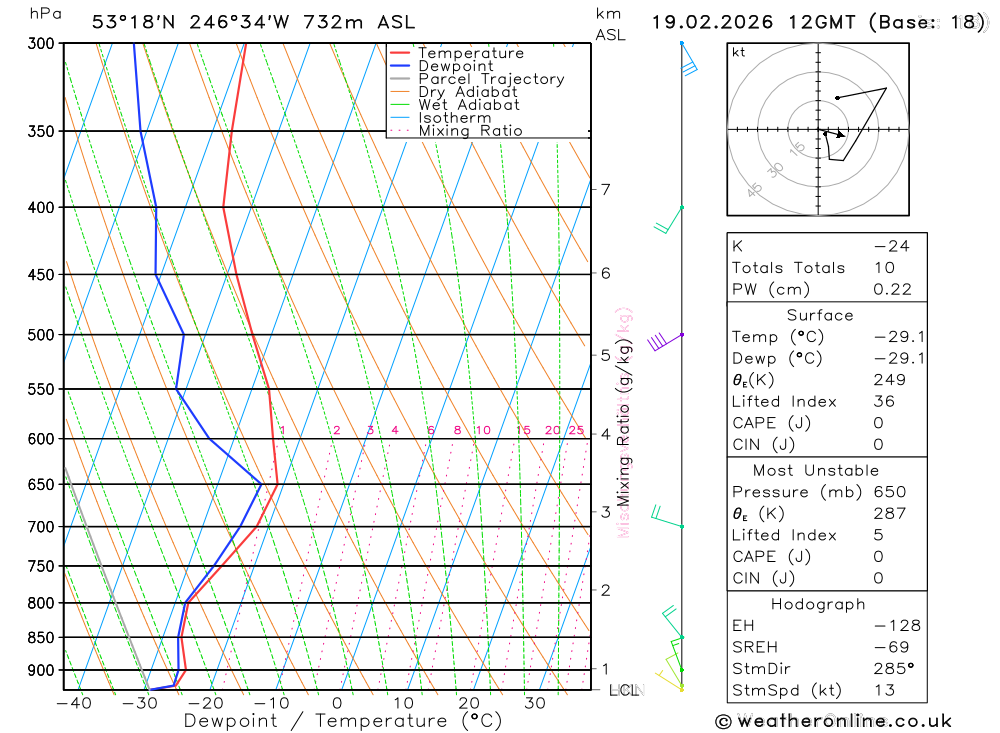Click the kt unit label in hodograph

[x=739, y=52]
